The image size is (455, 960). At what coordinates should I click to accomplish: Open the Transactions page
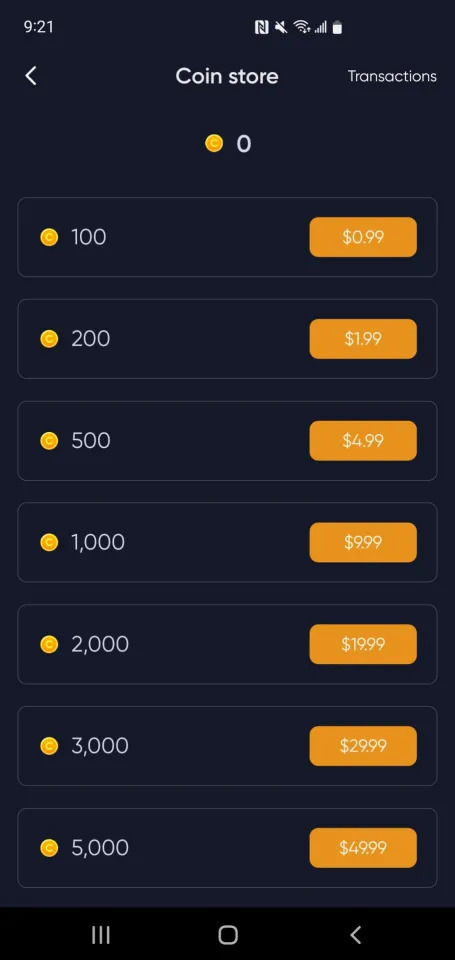[392, 76]
